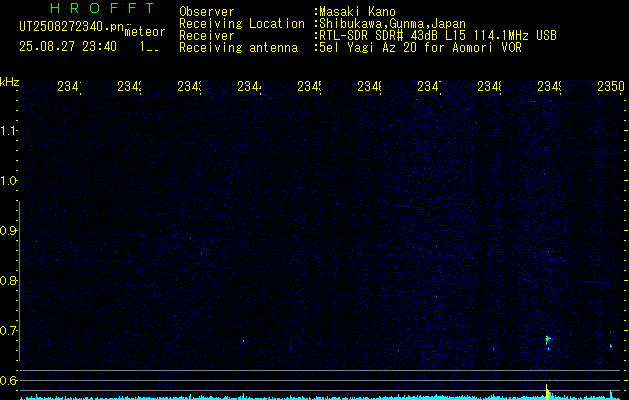This screenshot has width=629, height=400.
Task: Click the HROFFT title text
Action: click(102, 8)
